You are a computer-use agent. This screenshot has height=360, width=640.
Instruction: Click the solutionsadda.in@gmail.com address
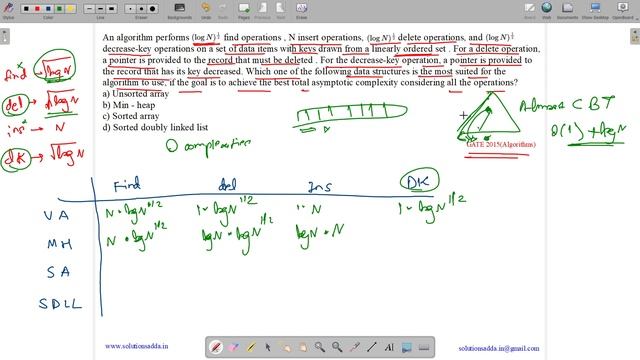click(x=499, y=349)
